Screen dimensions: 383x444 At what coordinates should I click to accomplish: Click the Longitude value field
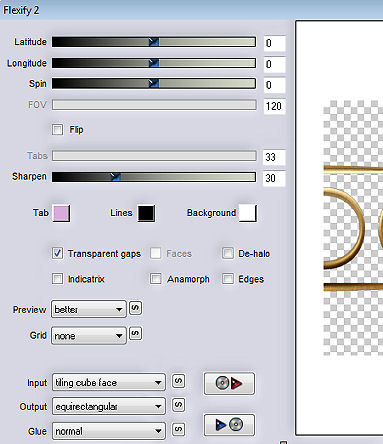275,64
